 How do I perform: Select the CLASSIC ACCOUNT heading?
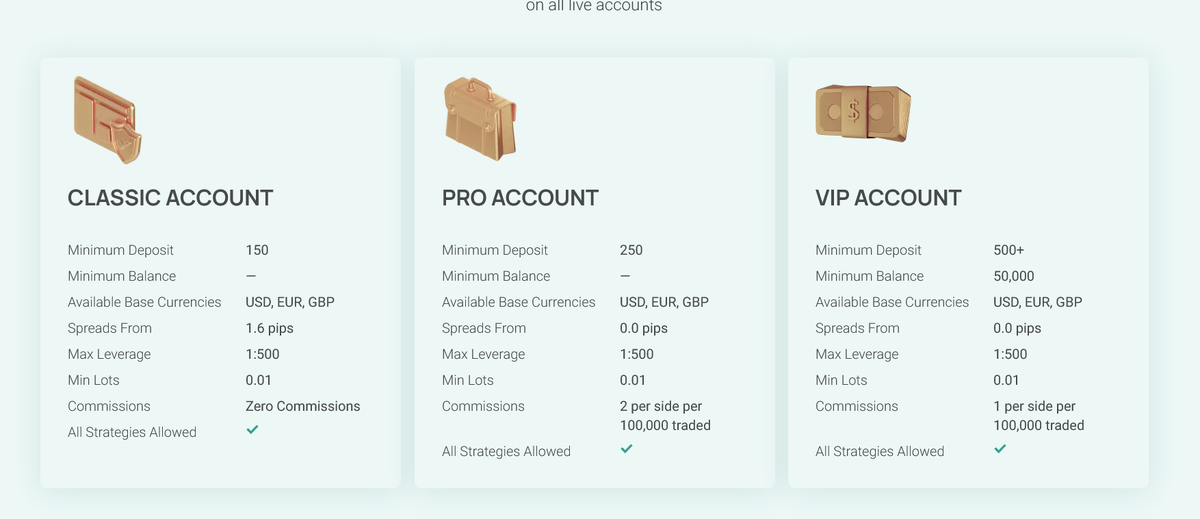[x=170, y=198]
